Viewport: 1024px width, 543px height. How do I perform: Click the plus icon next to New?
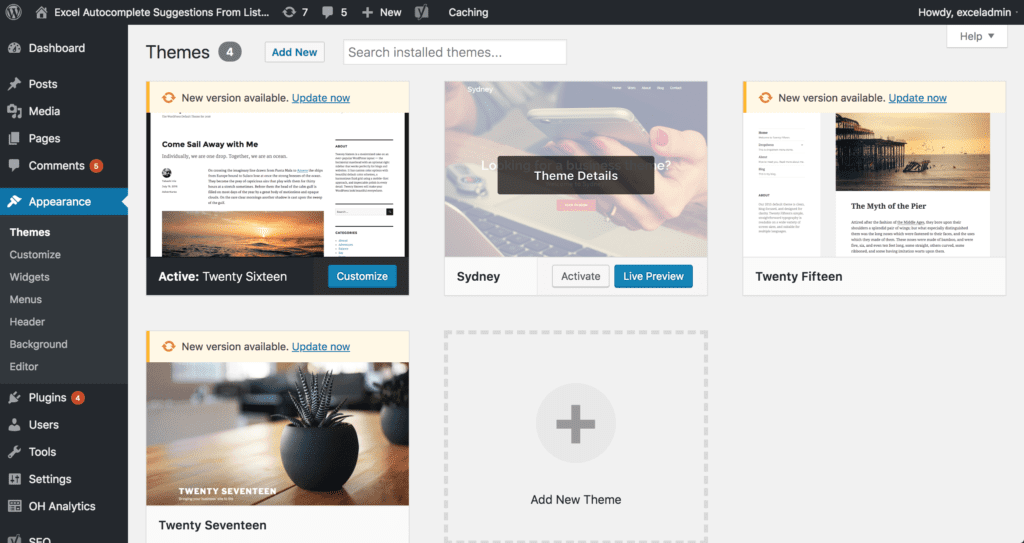click(x=367, y=12)
